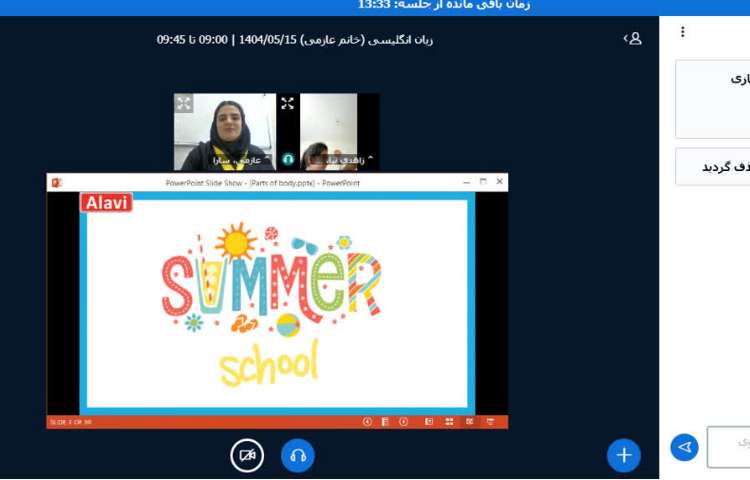Click the session title with date and time
This screenshot has width=750, height=480.
pyautogui.click(x=295, y=40)
